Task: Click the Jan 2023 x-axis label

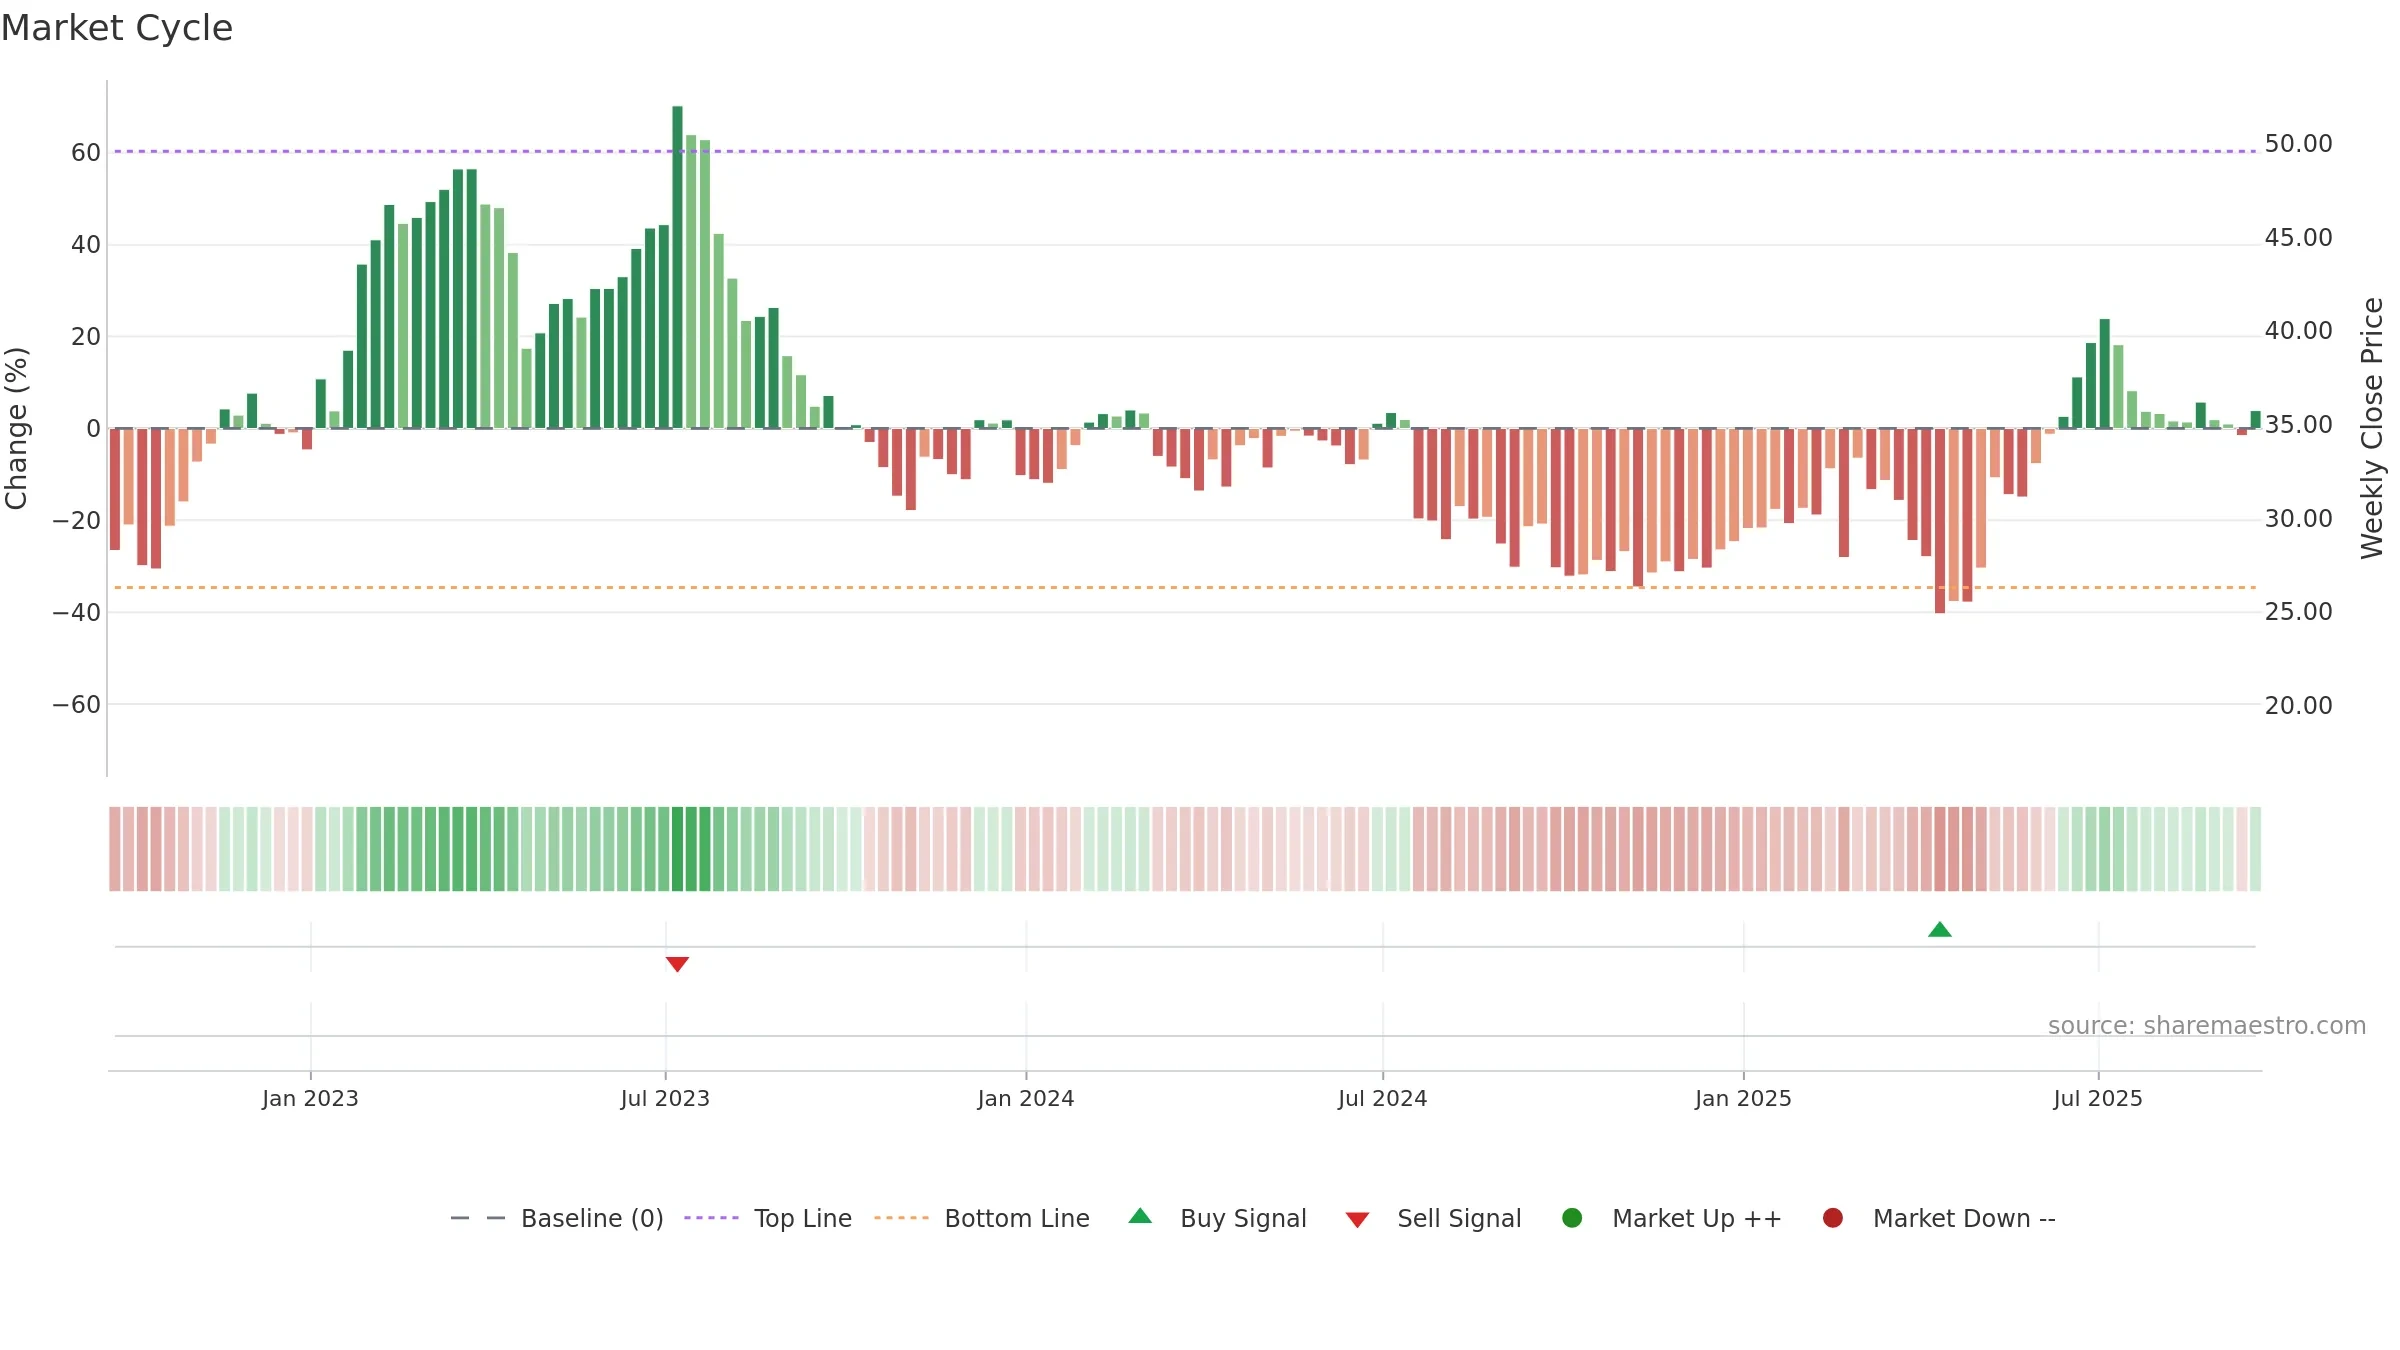Action: [x=310, y=1098]
